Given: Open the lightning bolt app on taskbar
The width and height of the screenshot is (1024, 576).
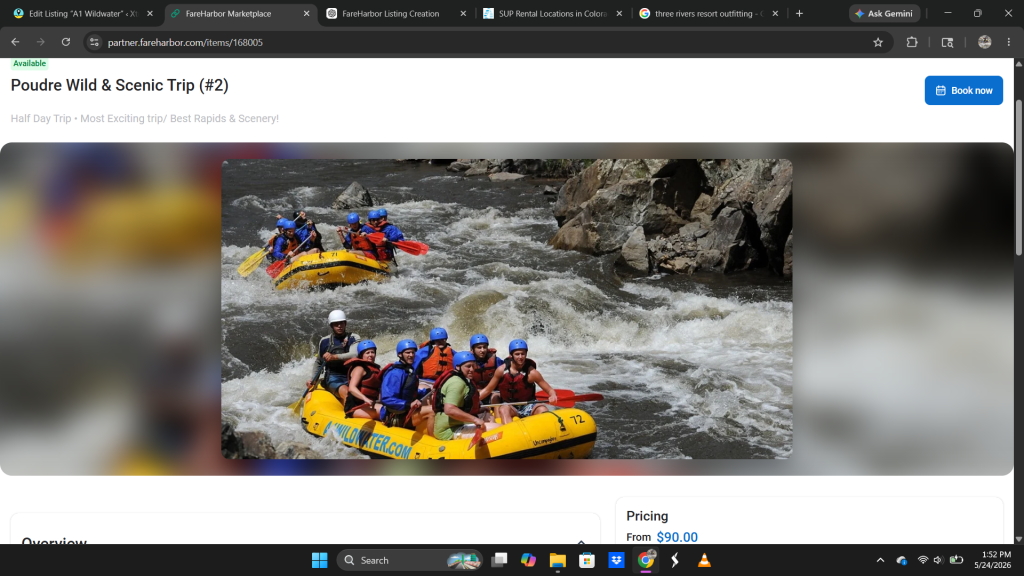Looking at the screenshot, I should (x=675, y=560).
